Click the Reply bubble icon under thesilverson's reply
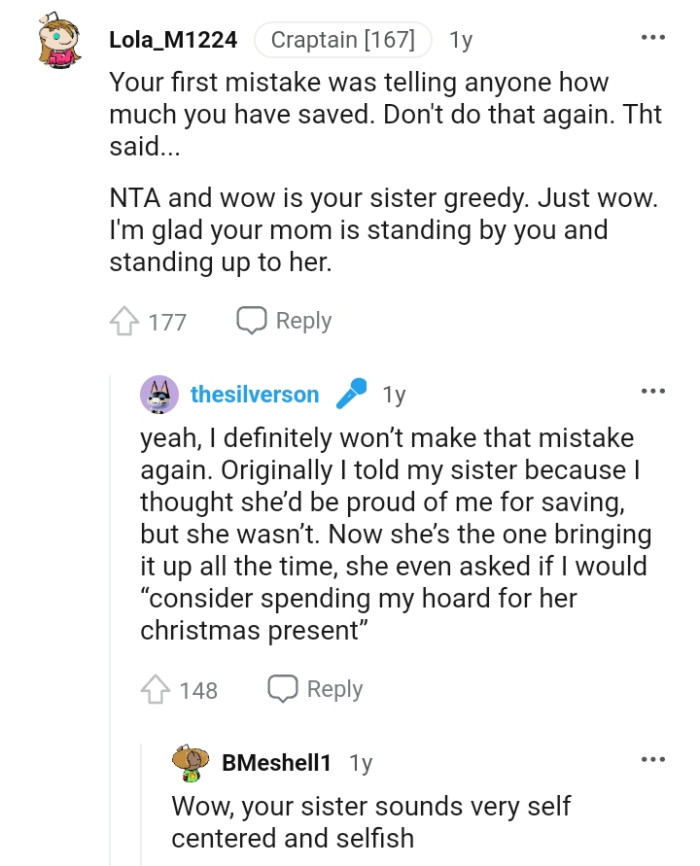This screenshot has width=700, height=866. [284, 688]
